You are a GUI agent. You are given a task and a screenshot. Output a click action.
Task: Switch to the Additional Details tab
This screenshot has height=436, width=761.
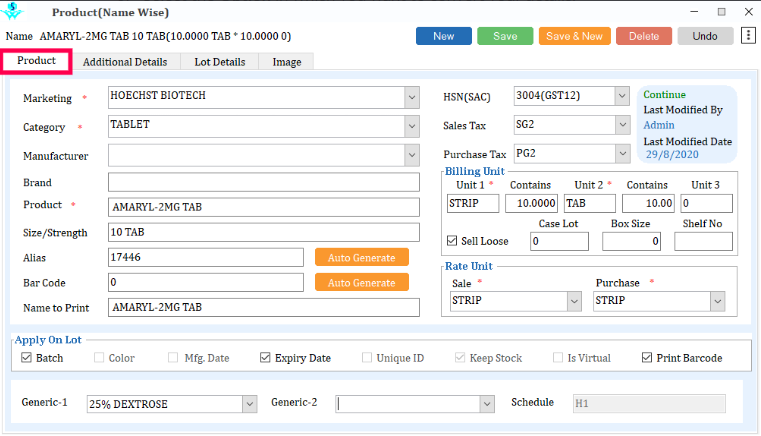click(x=125, y=62)
